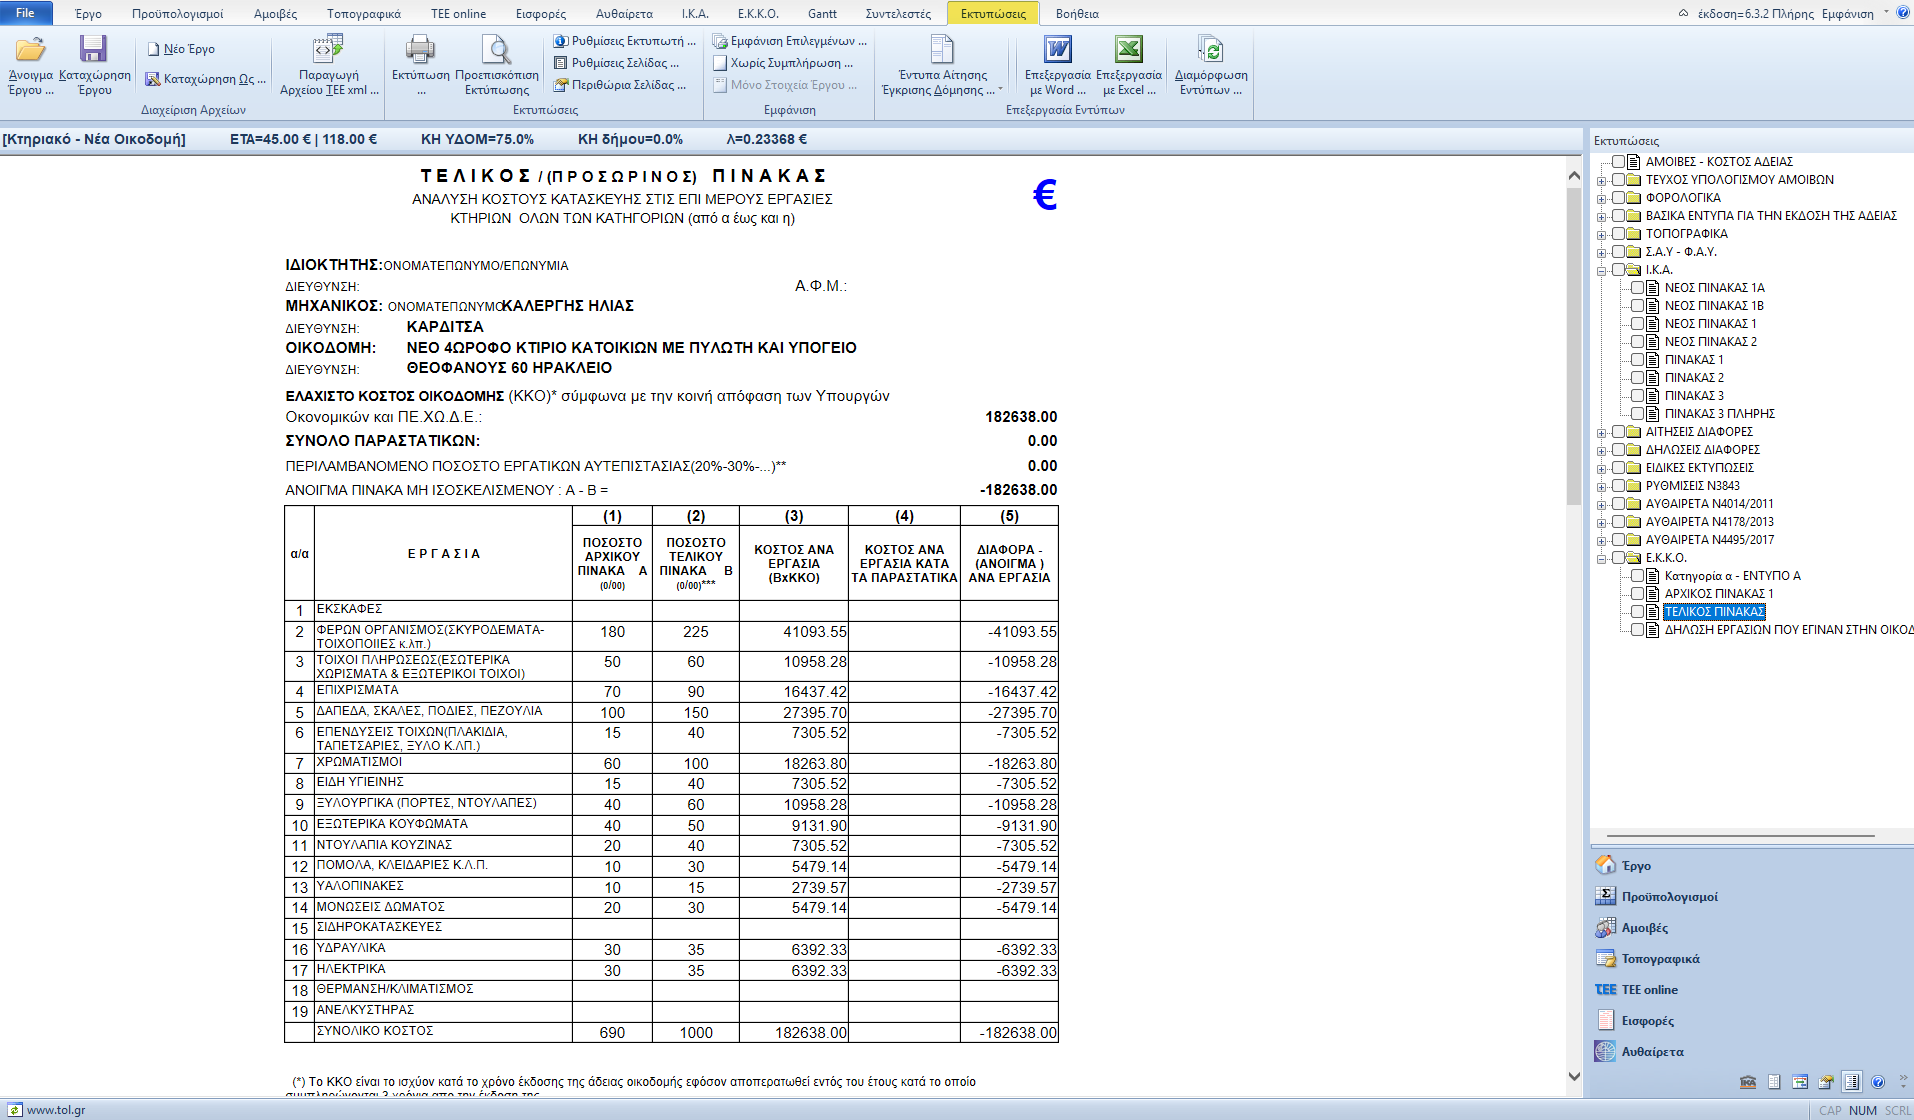Viewport: 1914px width, 1120px height.
Task: Click the Form Layout (Διαμόρφωση Εντύπων) icon
Action: tap(1210, 50)
